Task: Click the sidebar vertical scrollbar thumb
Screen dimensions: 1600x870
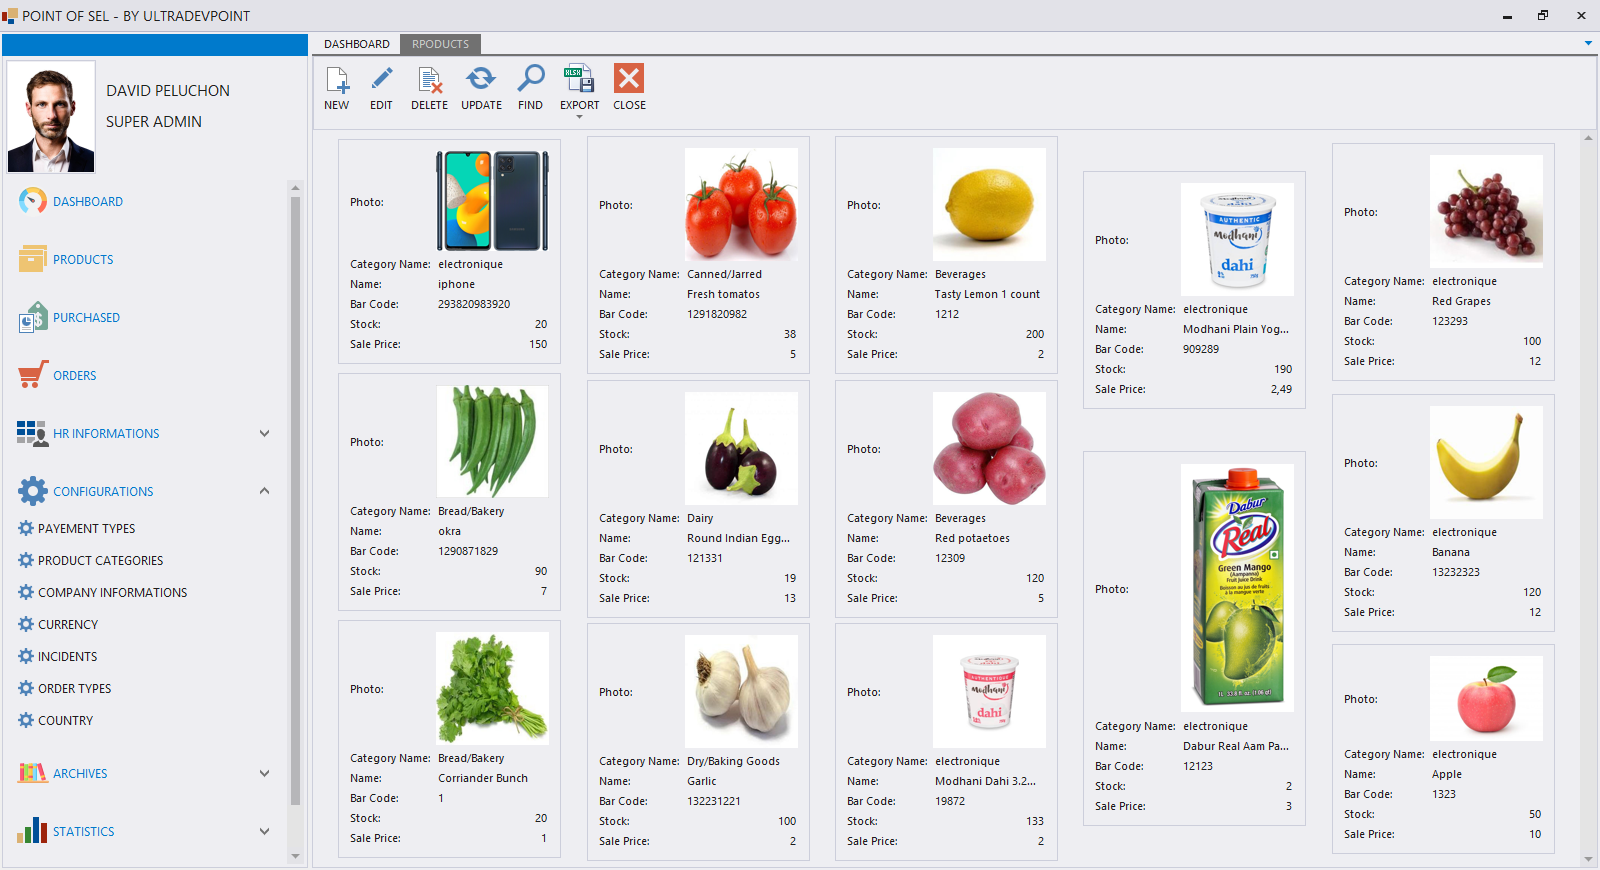Action: 295,500
